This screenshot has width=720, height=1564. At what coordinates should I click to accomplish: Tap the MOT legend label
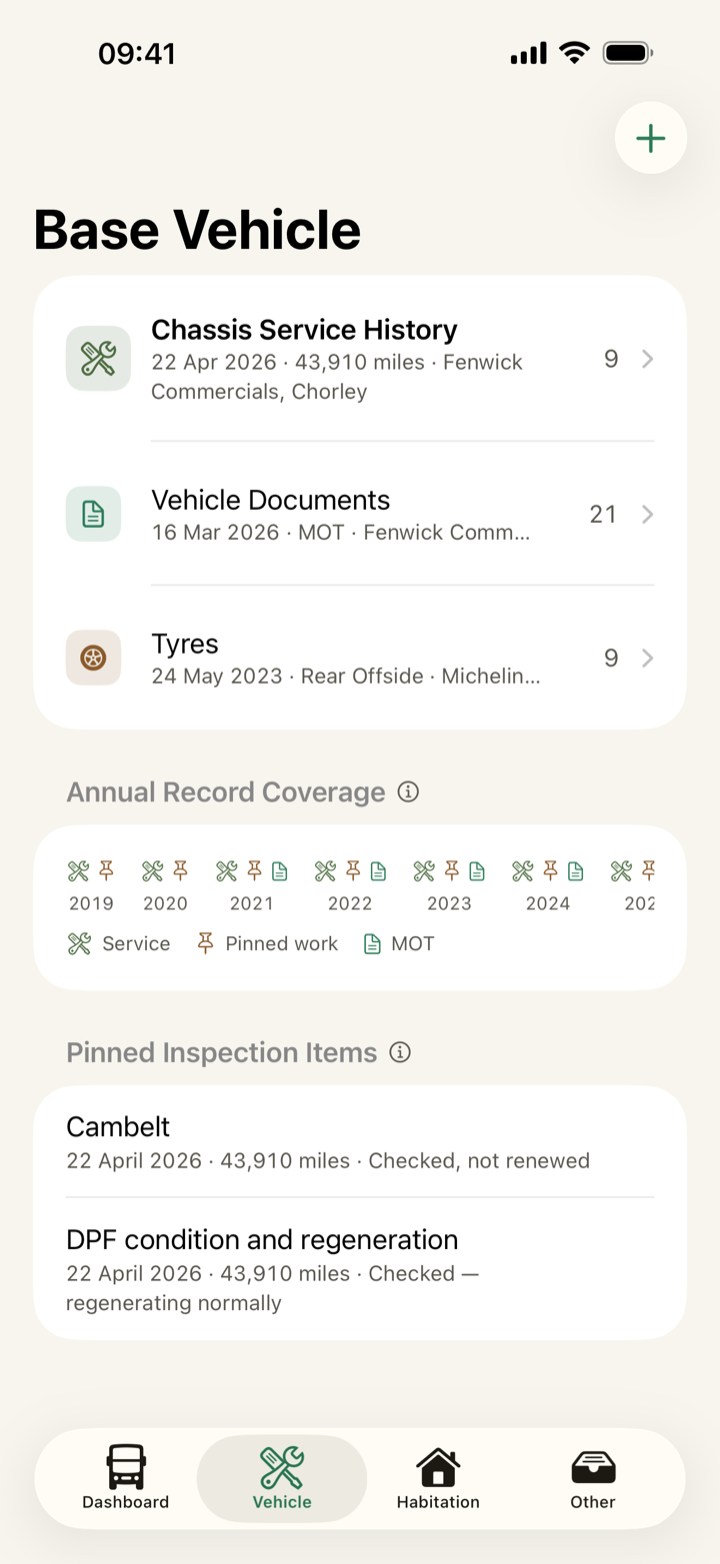(413, 943)
